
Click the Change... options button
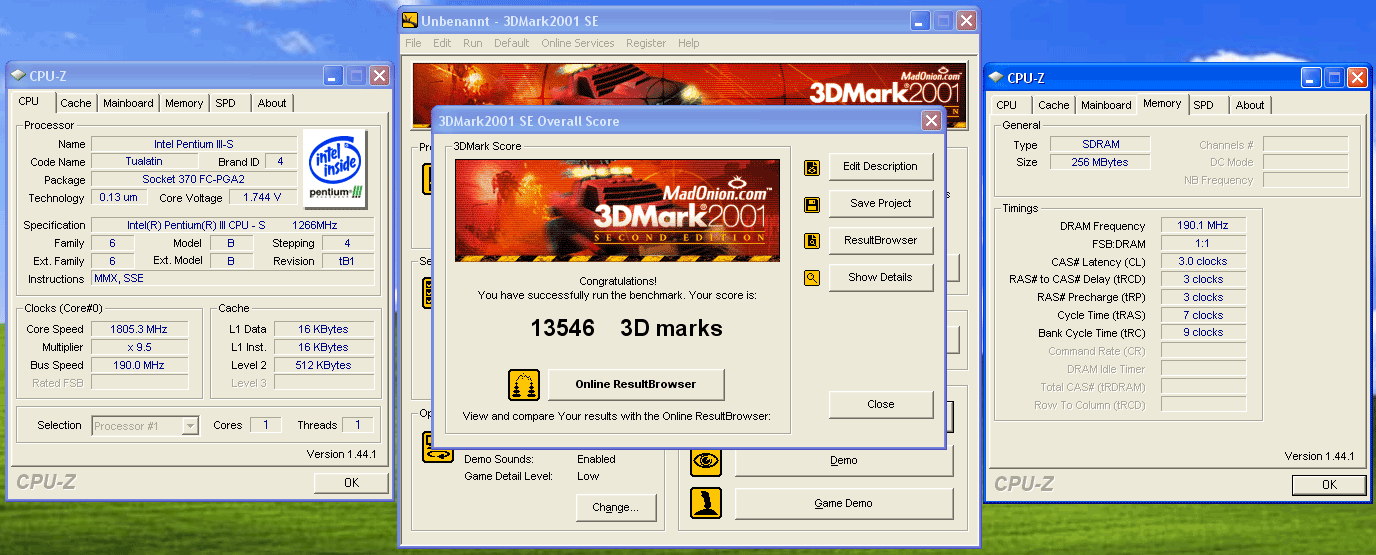click(x=615, y=508)
